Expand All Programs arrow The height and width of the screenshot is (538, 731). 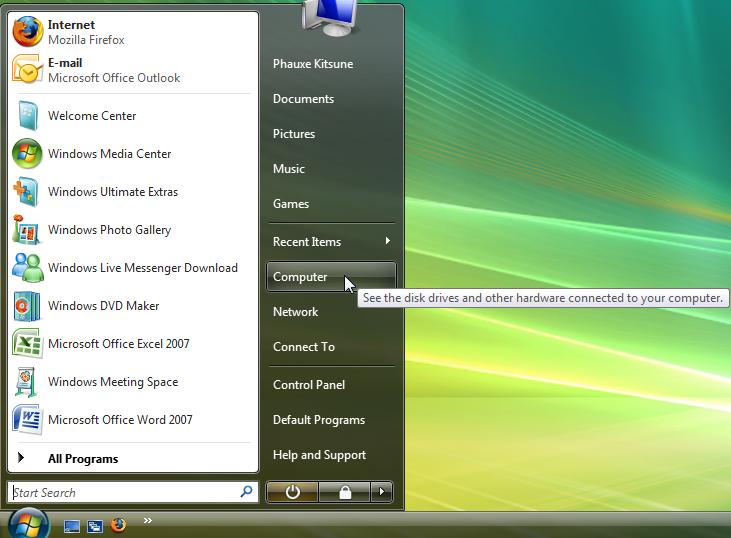[21, 458]
